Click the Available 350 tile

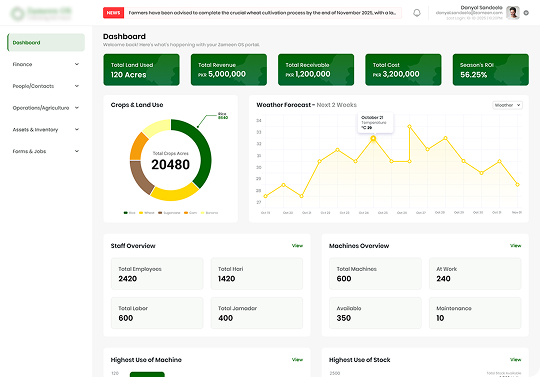tap(375, 313)
